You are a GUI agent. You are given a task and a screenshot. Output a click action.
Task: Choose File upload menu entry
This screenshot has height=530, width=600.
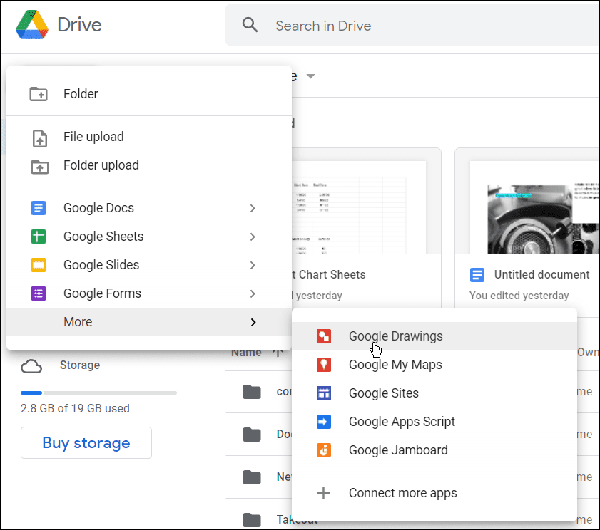click(149, 137)
